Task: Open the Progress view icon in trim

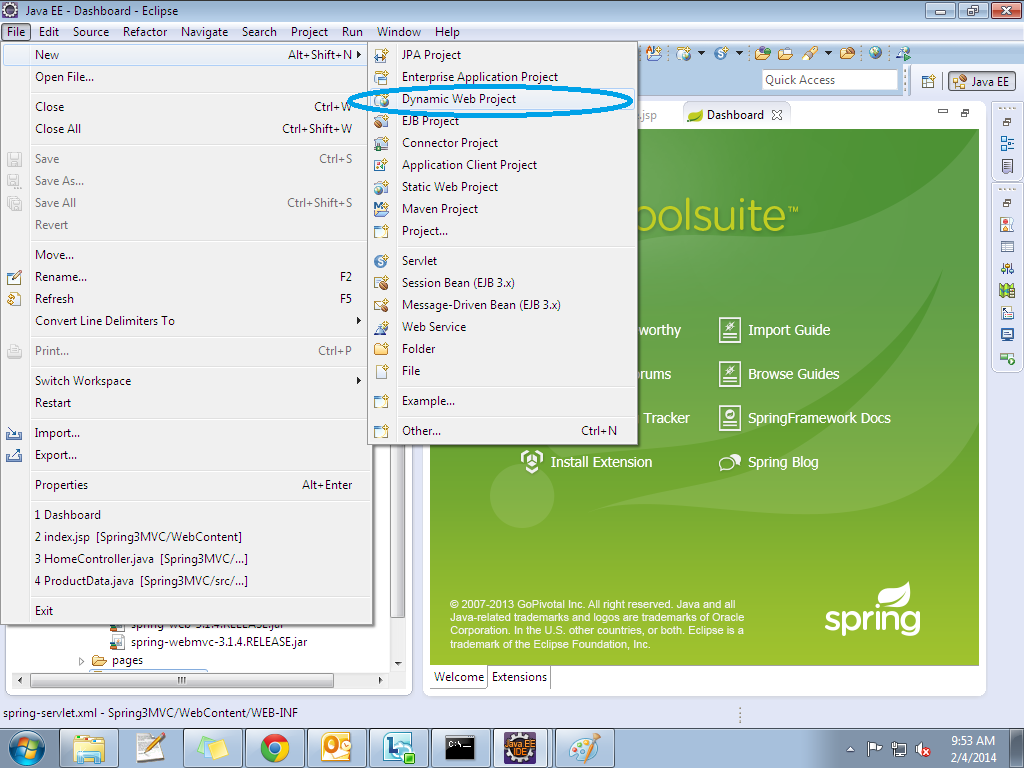Action: point(1007,358)
